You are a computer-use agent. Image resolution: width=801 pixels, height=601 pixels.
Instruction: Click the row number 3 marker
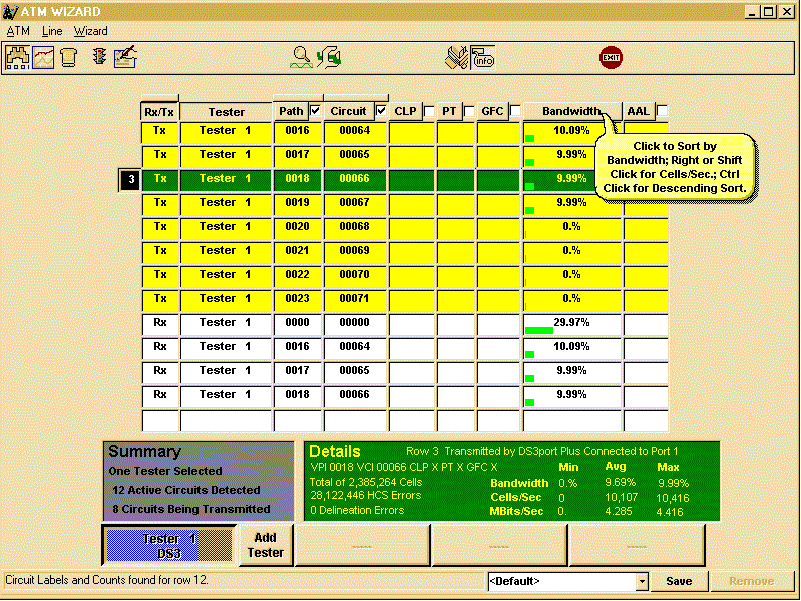130,179
